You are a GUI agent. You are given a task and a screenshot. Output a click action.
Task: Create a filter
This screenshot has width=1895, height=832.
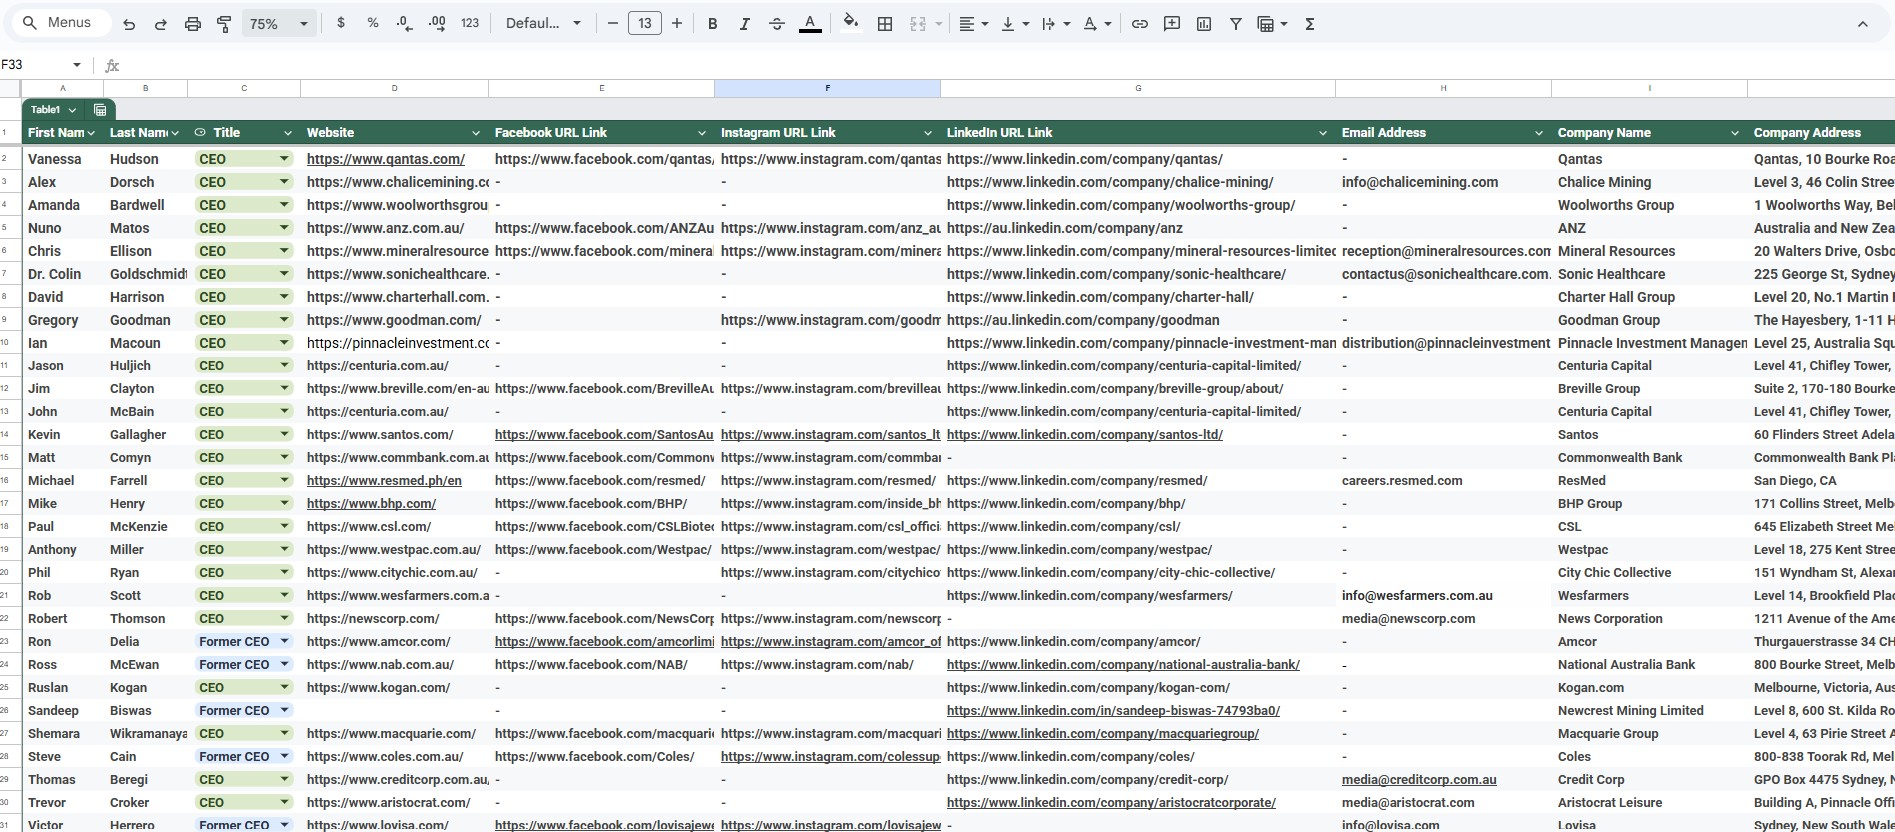tap(1236, 24)
